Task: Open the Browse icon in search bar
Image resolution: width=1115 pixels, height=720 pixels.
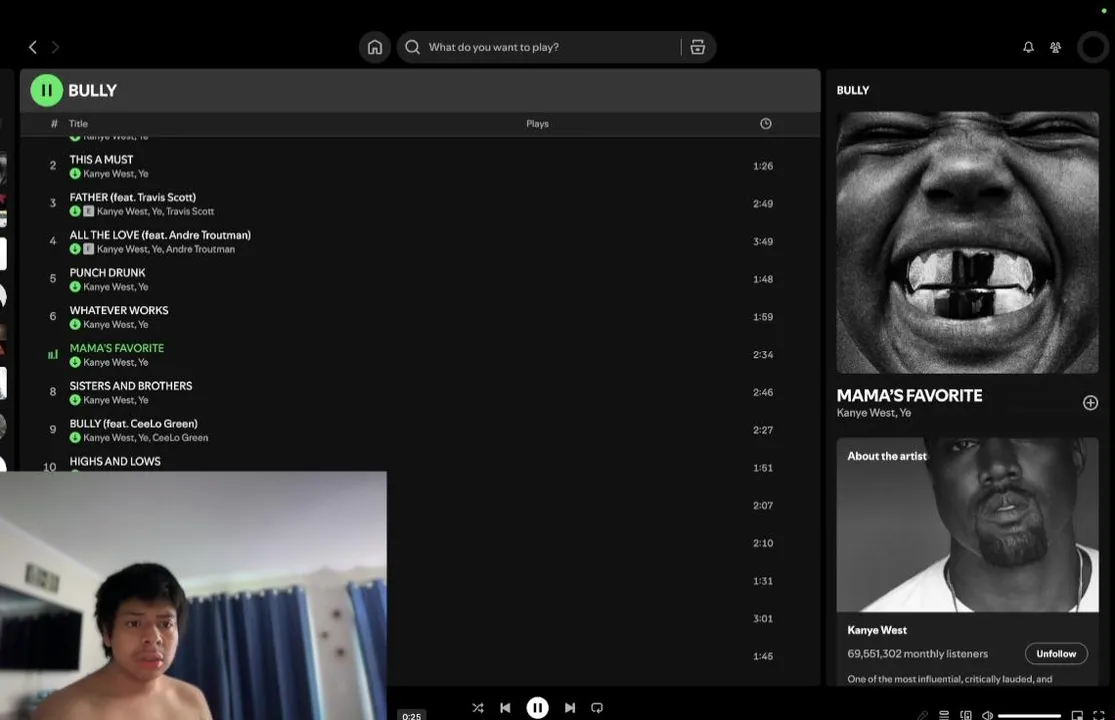Action: tap(698, 47)
